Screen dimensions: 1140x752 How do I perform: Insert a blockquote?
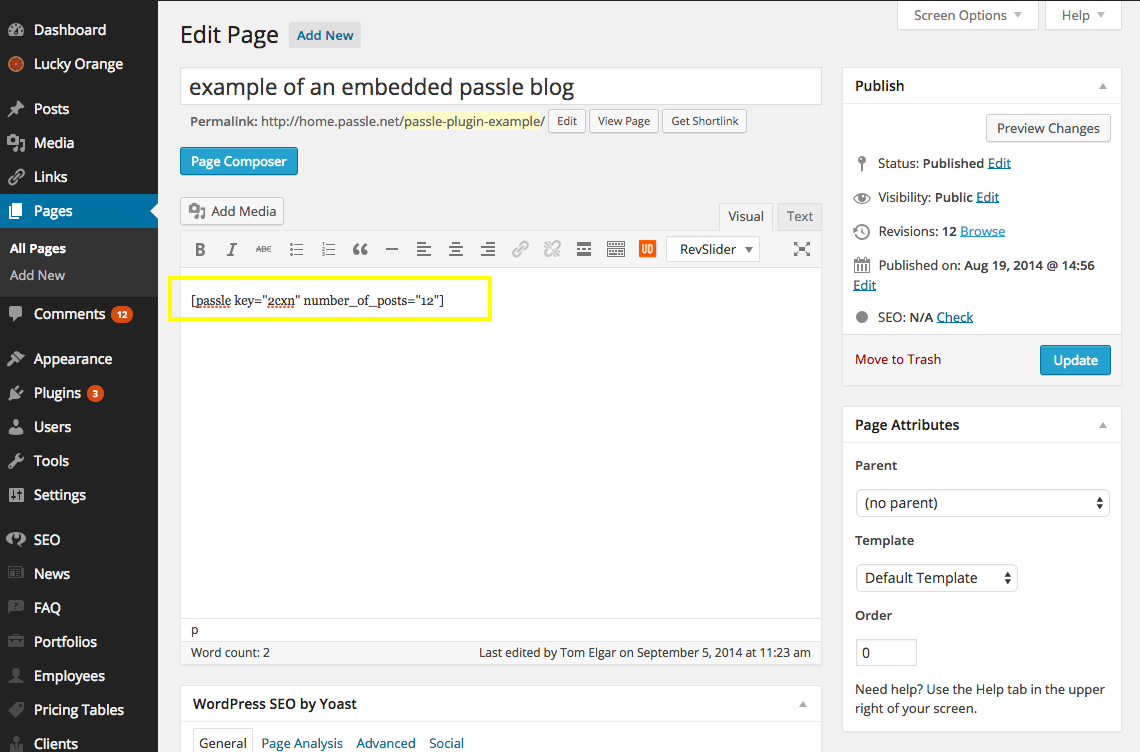point(360,249)
